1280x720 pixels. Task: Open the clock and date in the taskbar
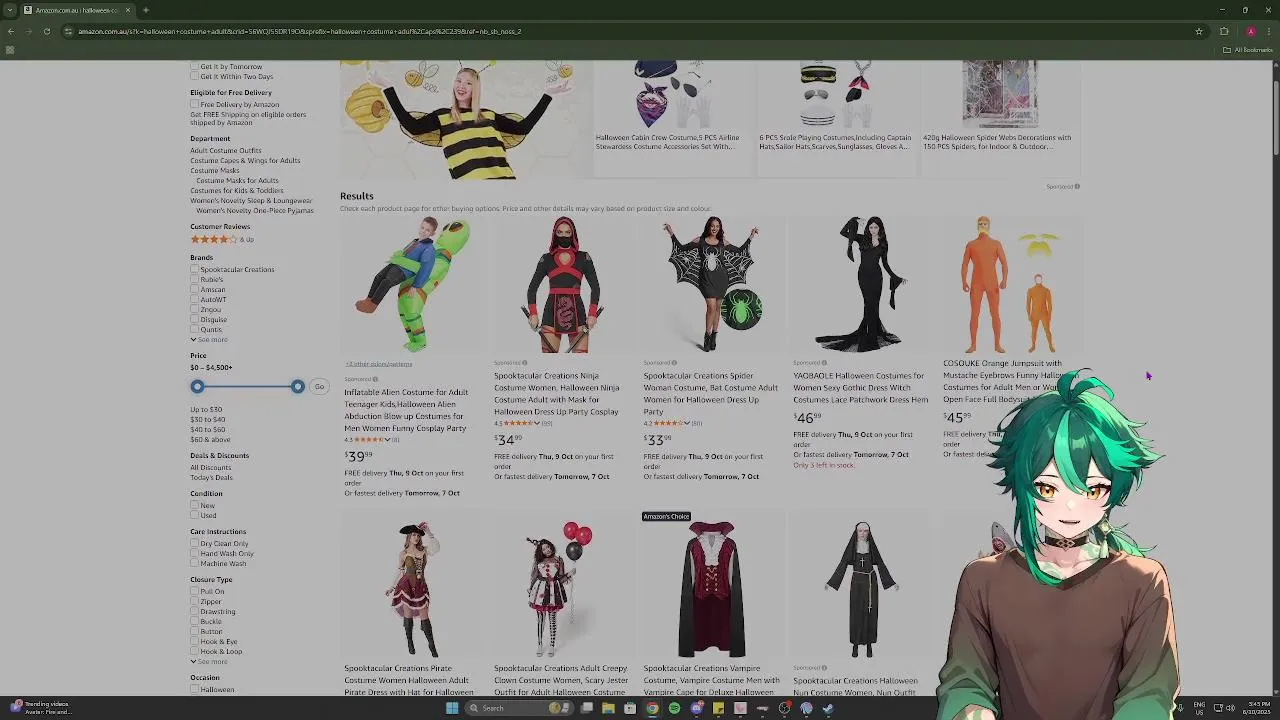pyautogui.click(x=1257, y=708)
